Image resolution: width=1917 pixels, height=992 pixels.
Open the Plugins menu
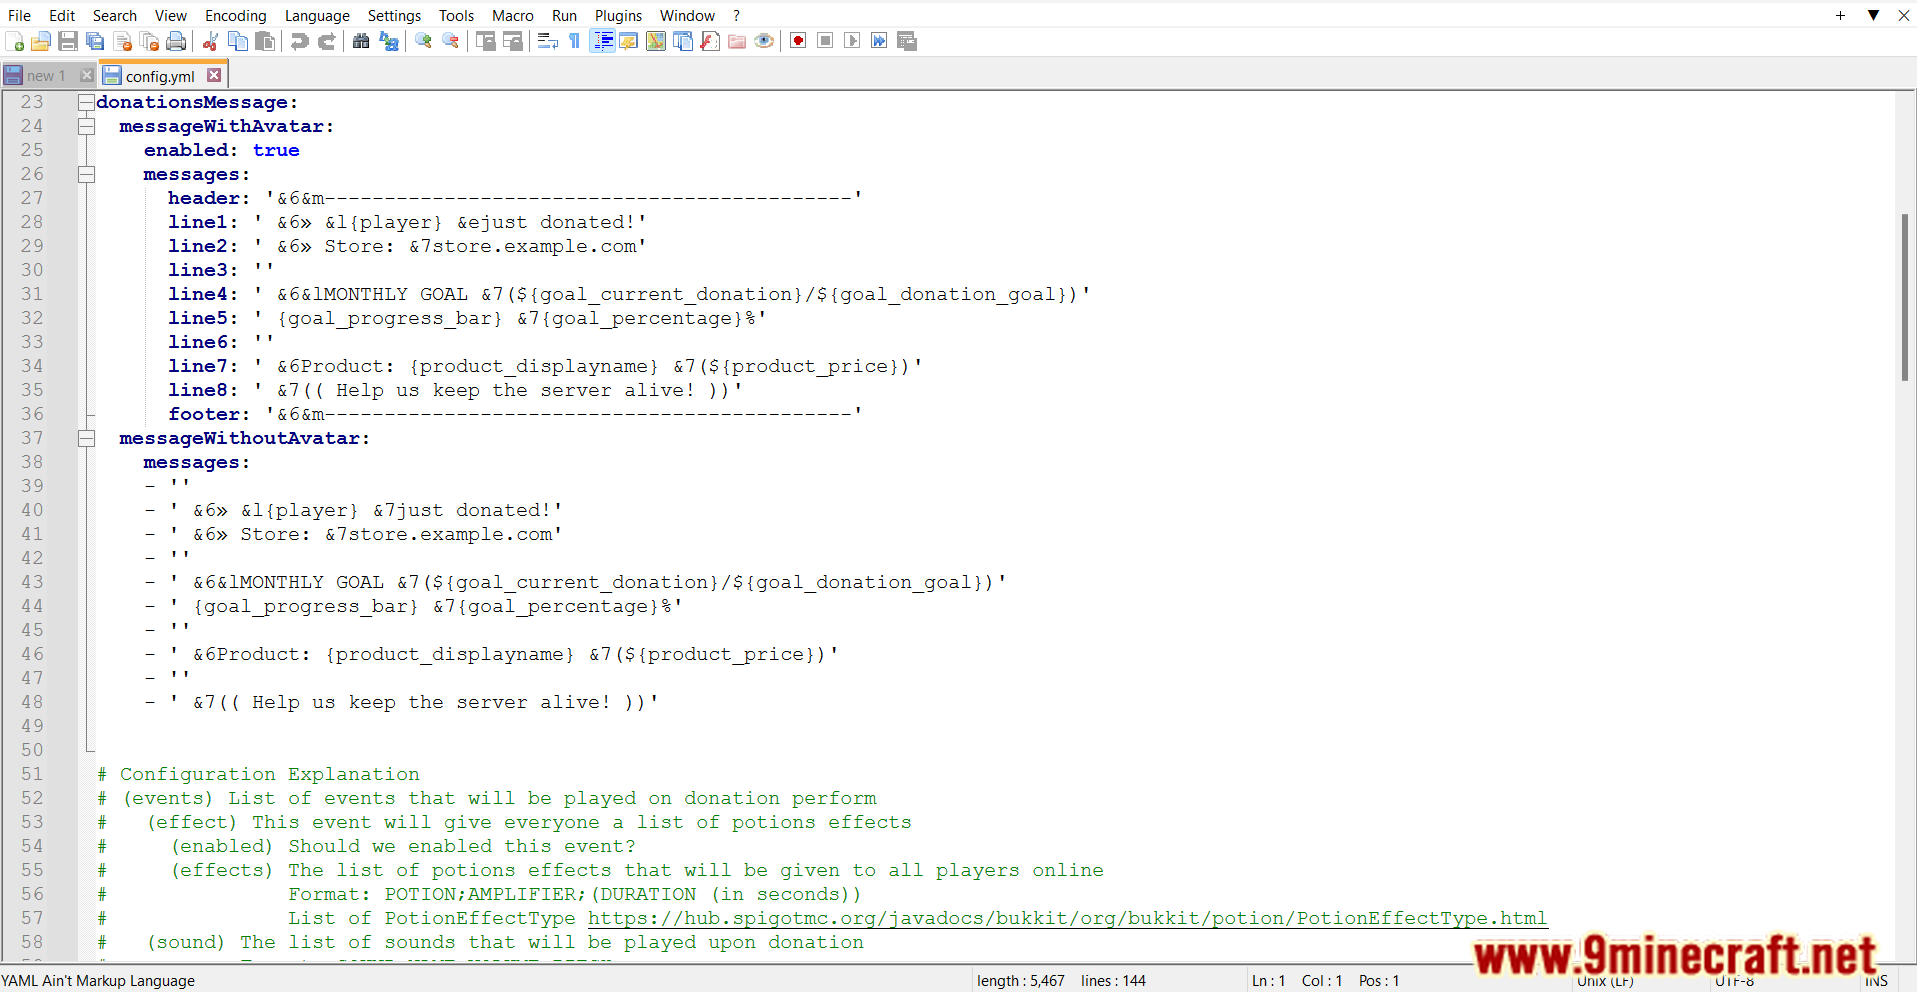[618, 15]
